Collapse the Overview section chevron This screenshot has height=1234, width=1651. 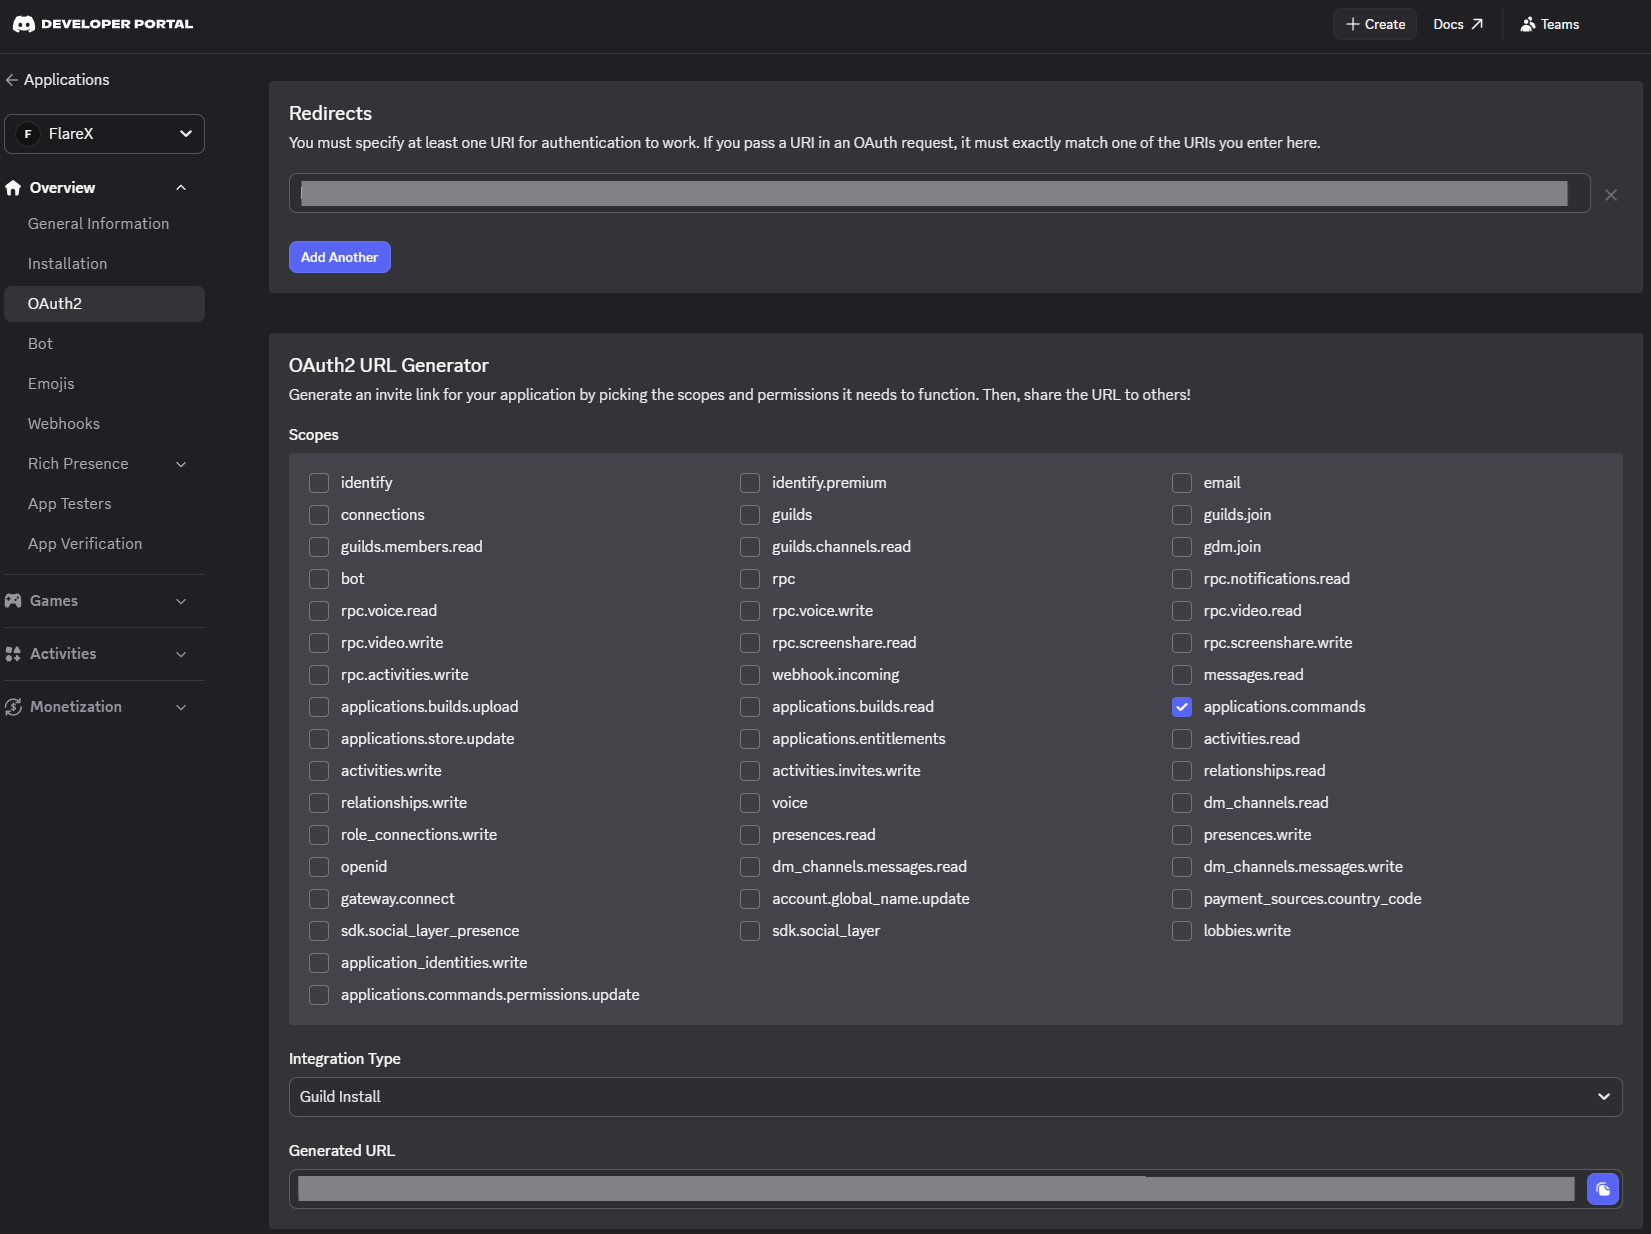point(181,188)
